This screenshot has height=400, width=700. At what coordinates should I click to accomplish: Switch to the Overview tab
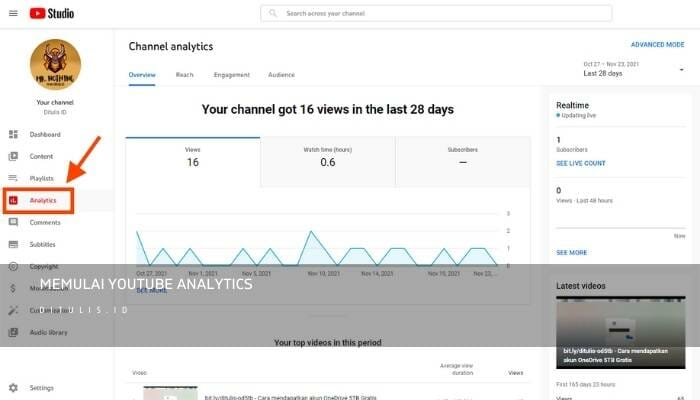pos(142,75)
